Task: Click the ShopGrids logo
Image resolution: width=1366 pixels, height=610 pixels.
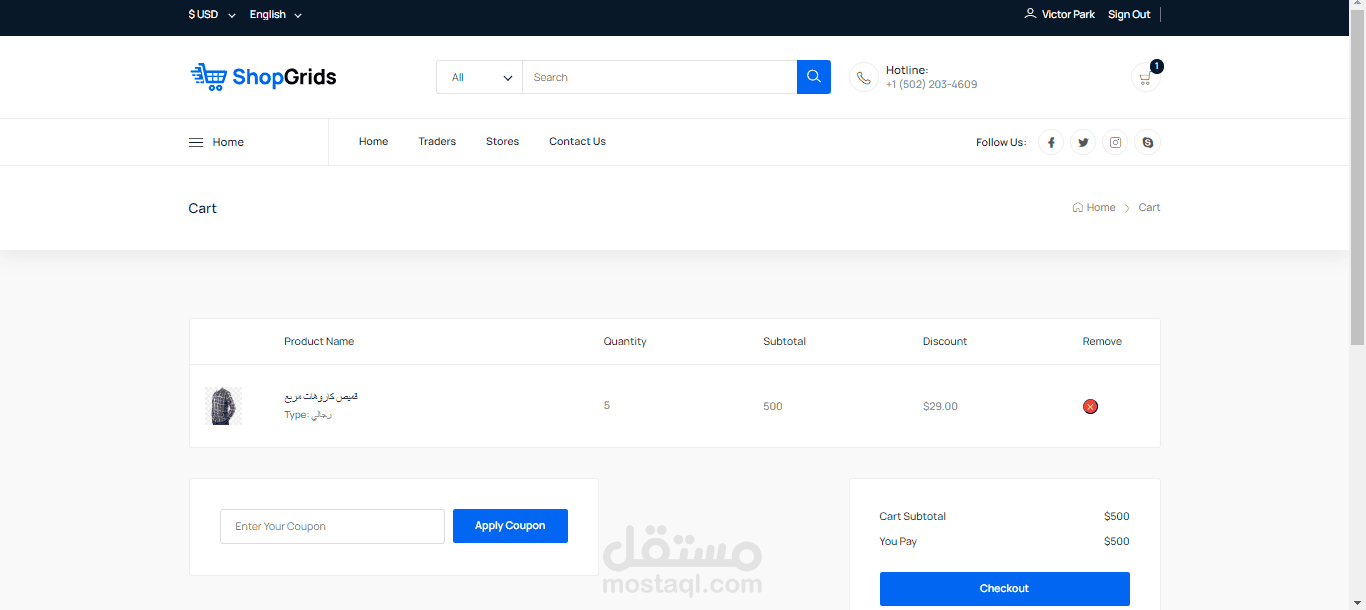Action: click(263, 77)
